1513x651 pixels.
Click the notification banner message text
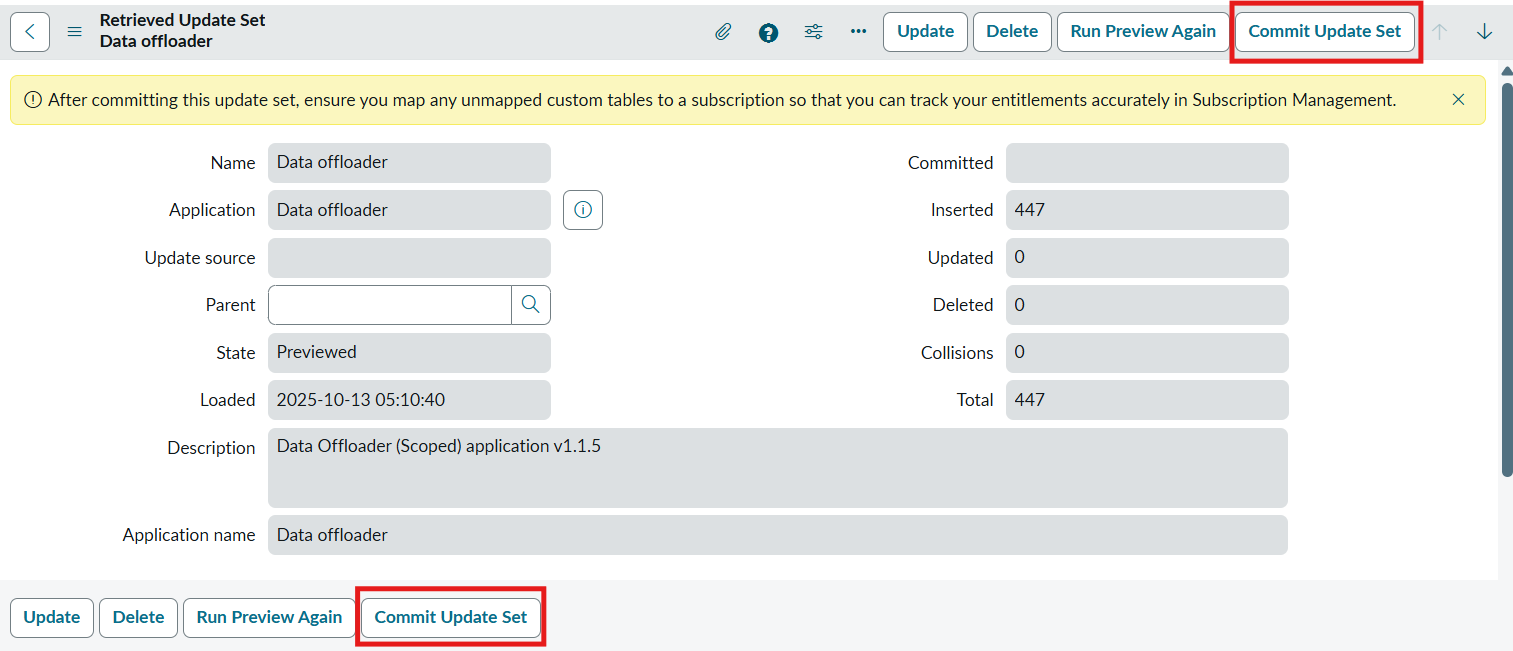tap(722, 100)
